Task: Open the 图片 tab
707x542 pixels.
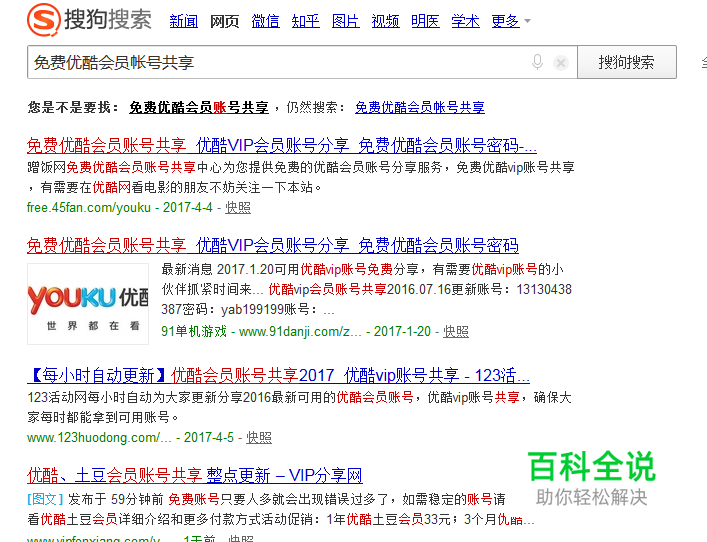Action: coord(345,21)
